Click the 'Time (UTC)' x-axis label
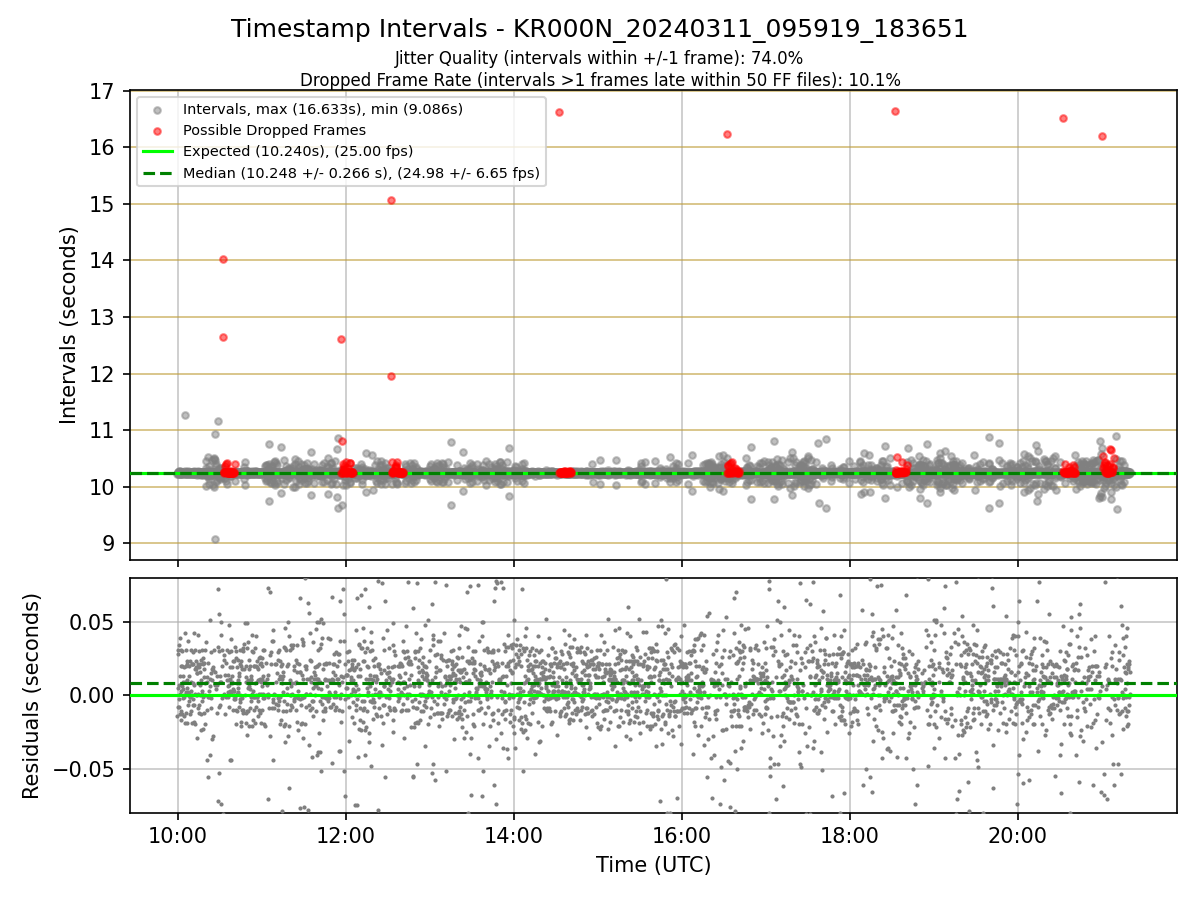The image size is (1200, 900). [653, 865]
